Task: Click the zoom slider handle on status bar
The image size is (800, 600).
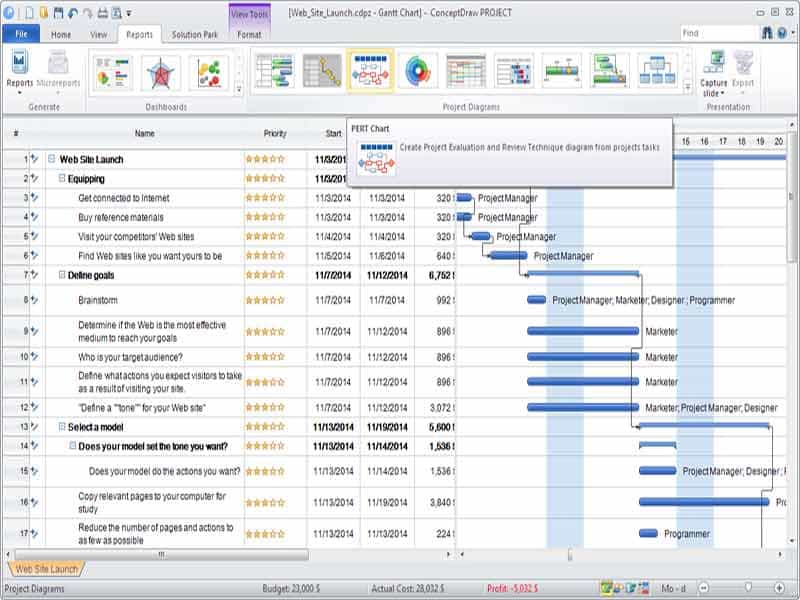Action: pyautogui.click(x=748, y=585)
